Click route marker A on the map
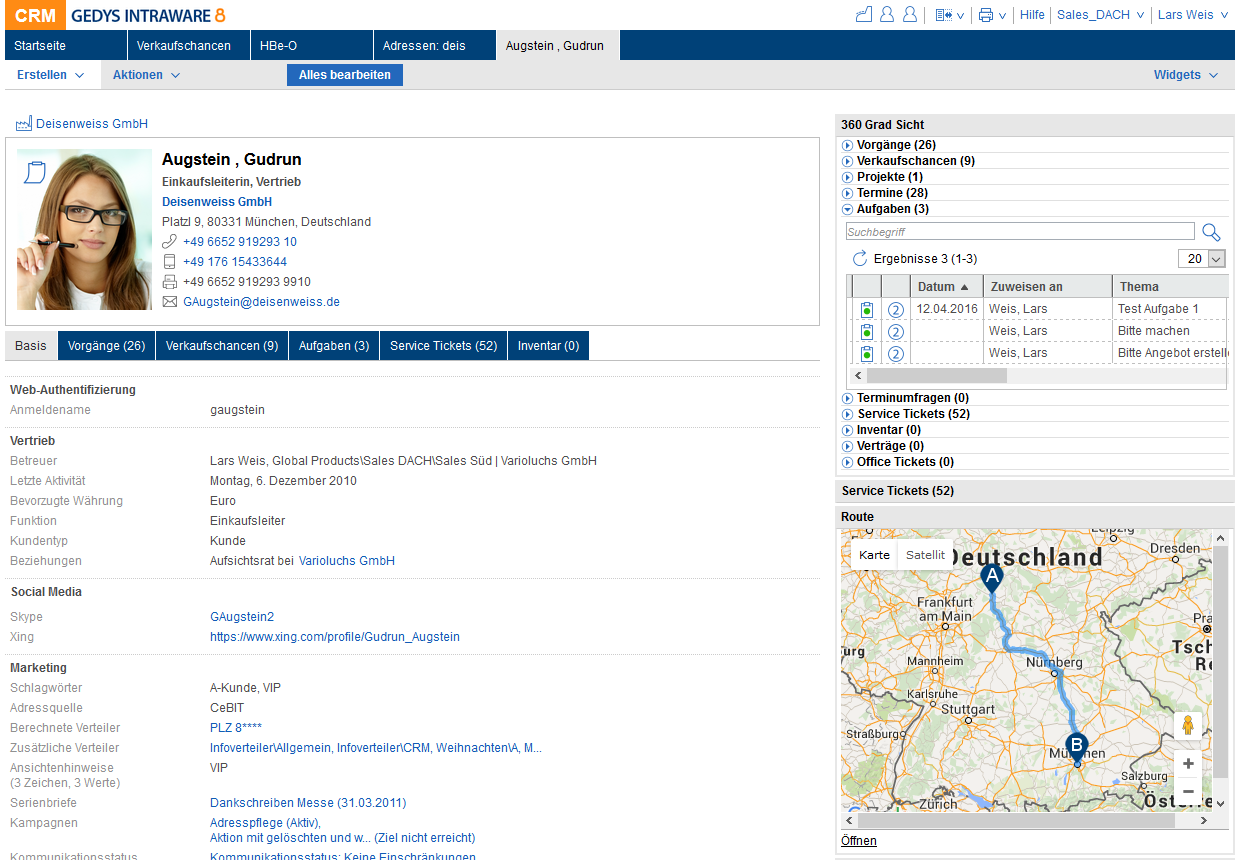The width and height of the screenshot is (1242, 860). (x=992, y=579)
